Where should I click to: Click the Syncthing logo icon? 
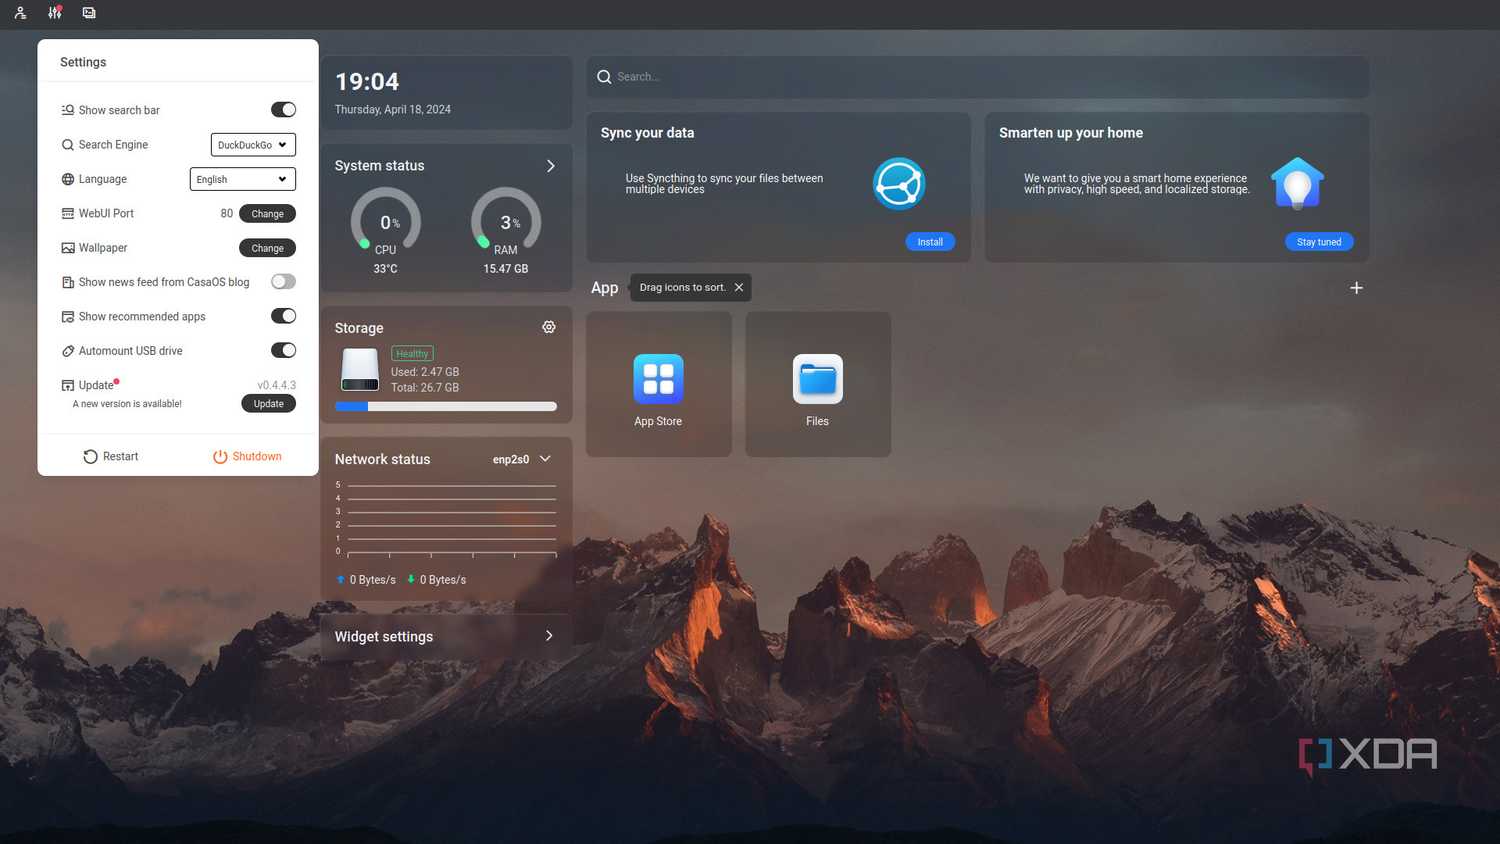[x=899, y=184]
